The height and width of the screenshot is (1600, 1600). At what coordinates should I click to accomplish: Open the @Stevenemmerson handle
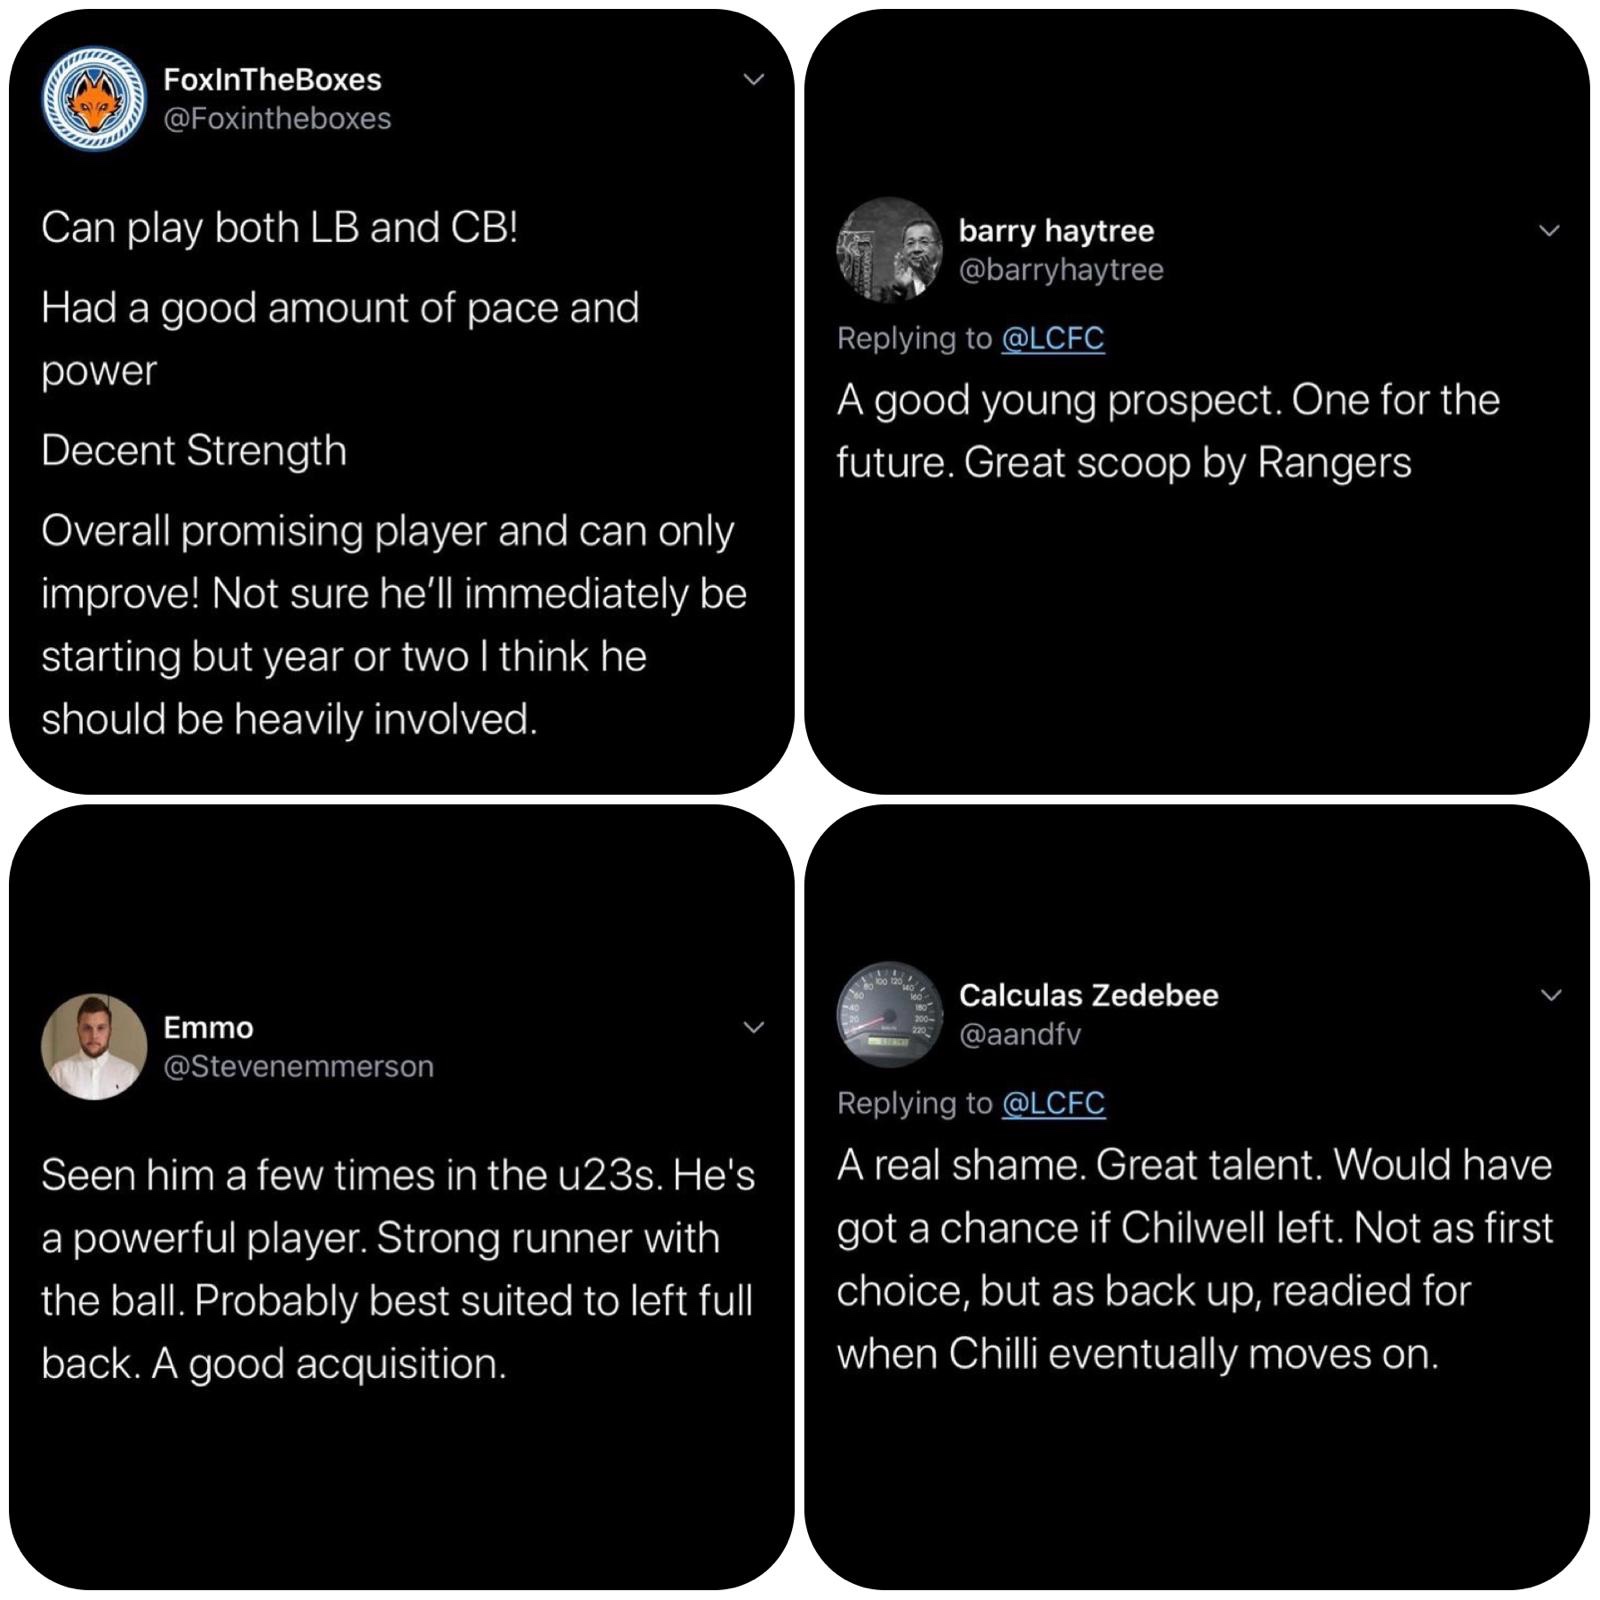(x=298, y=1066)
